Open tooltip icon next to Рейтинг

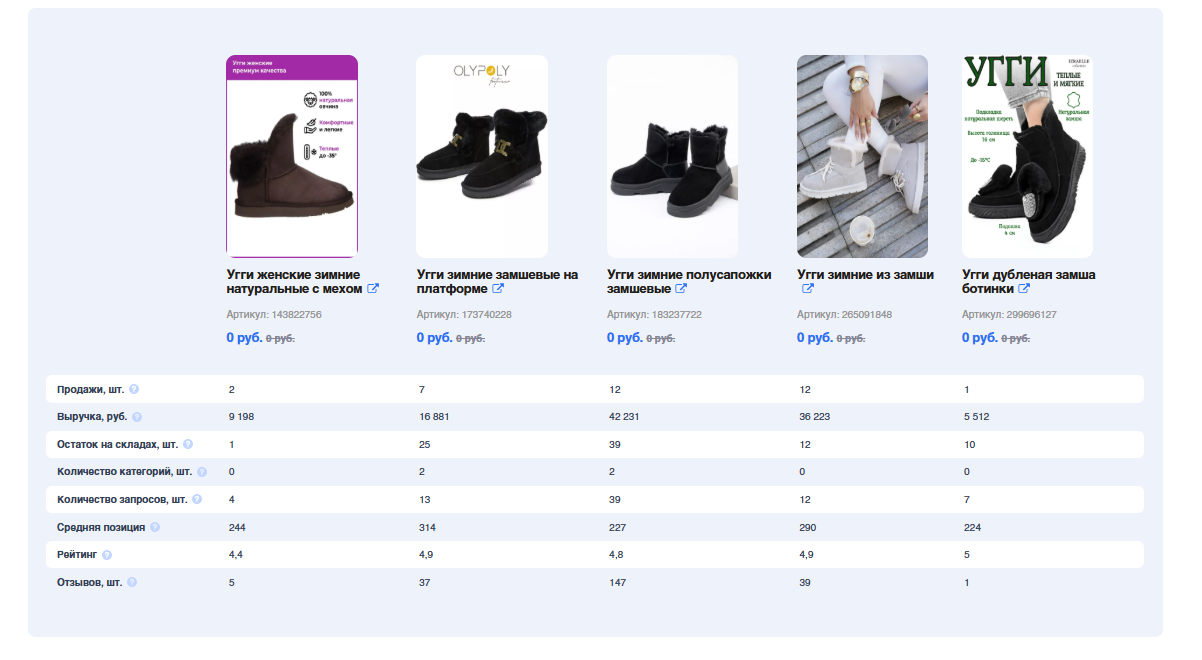pyautogui.click(x=107, y=555)
